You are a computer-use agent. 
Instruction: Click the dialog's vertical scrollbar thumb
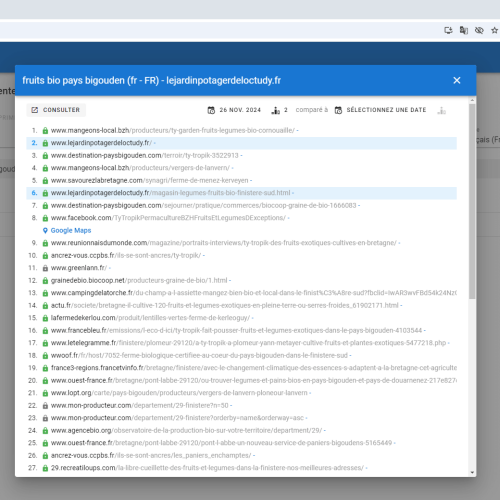click(x=472, y=201)
